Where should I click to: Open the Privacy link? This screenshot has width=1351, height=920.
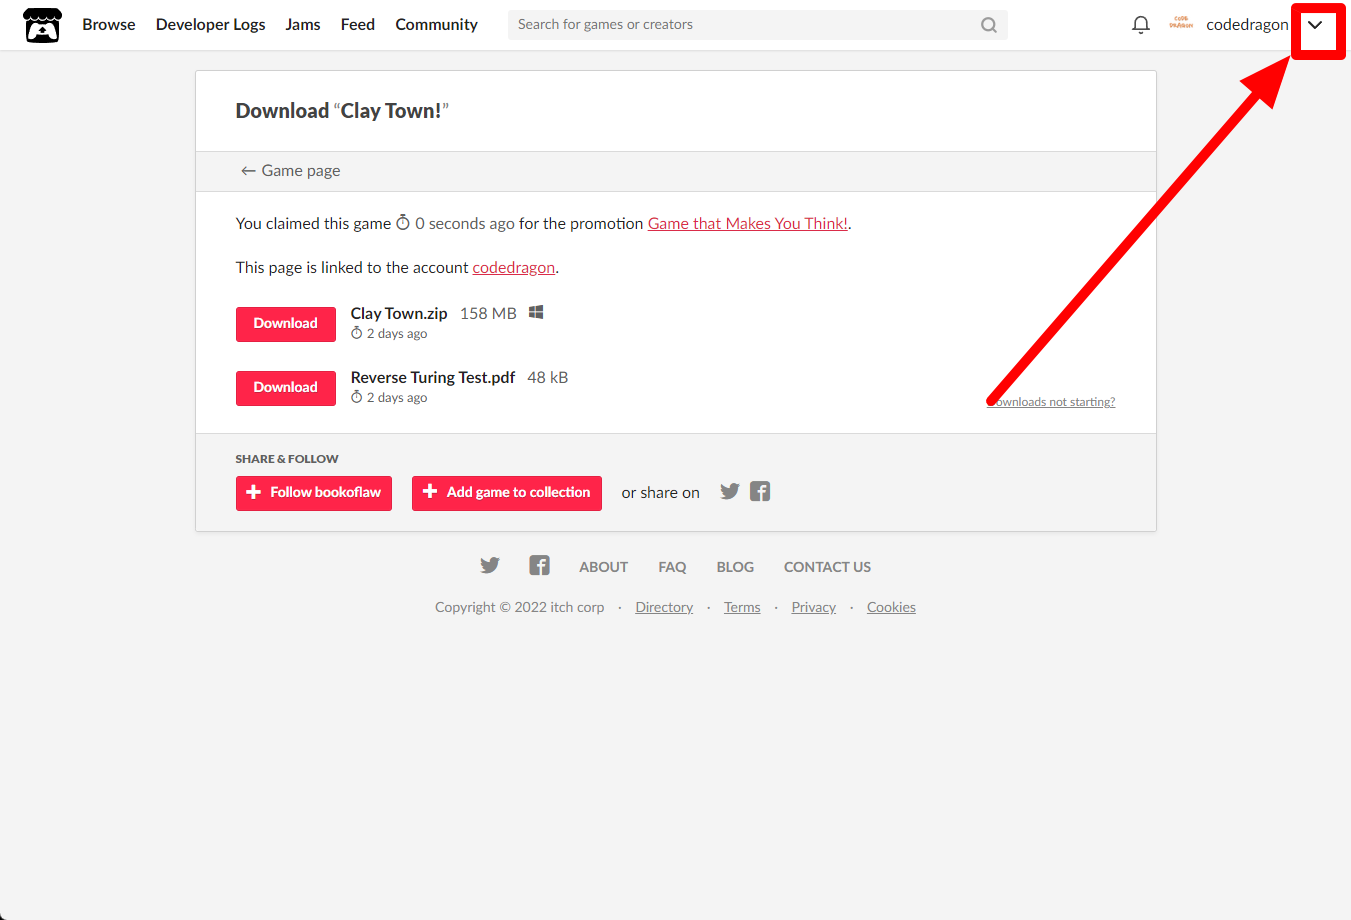click(814, 607)
